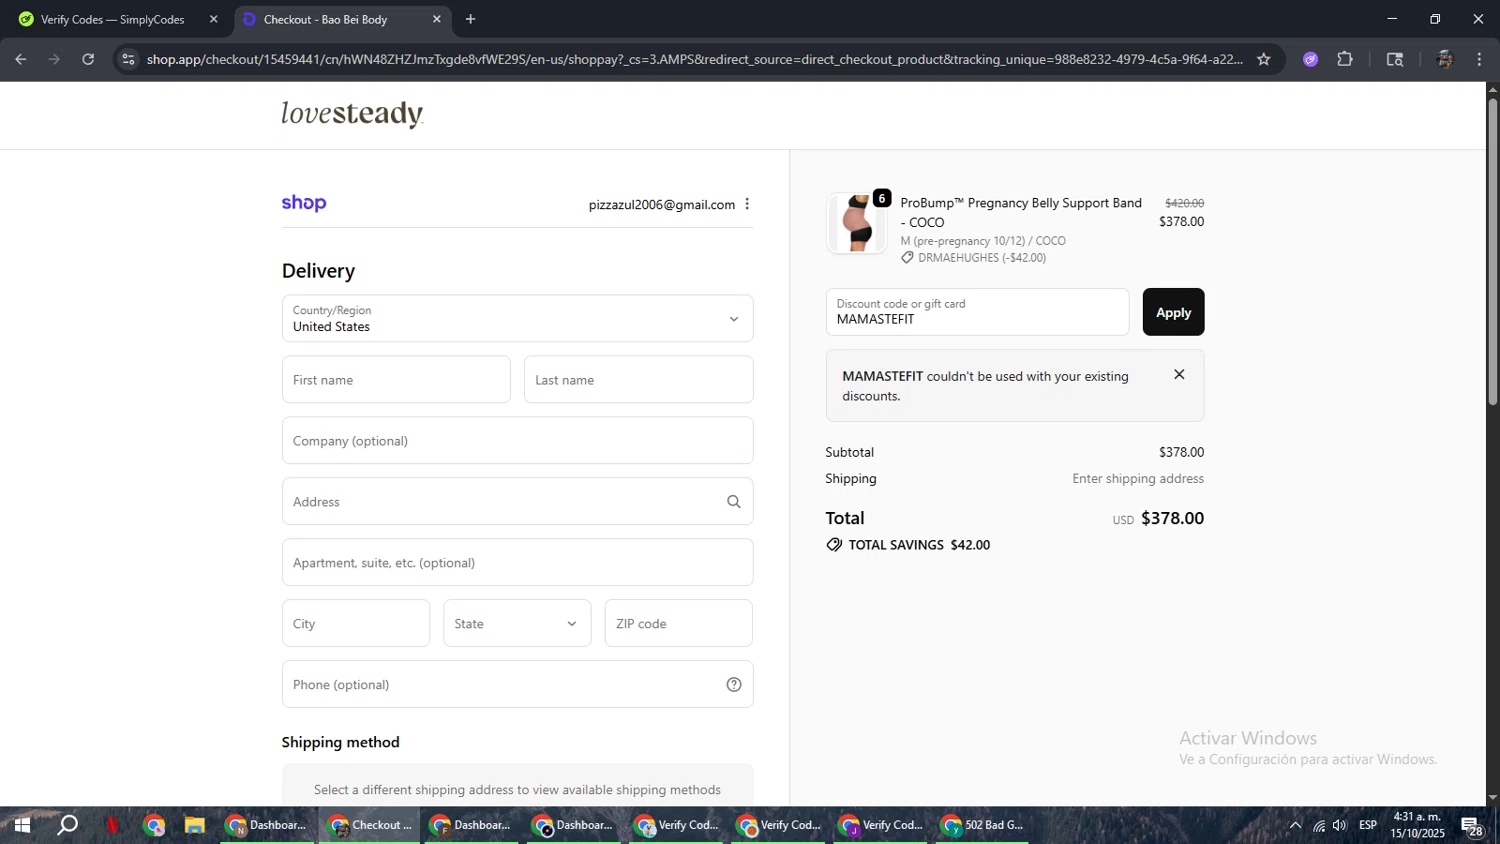This screenshot has height=844, width=1500.
Task: Click the ZIP code field
Action: [678, 624]
